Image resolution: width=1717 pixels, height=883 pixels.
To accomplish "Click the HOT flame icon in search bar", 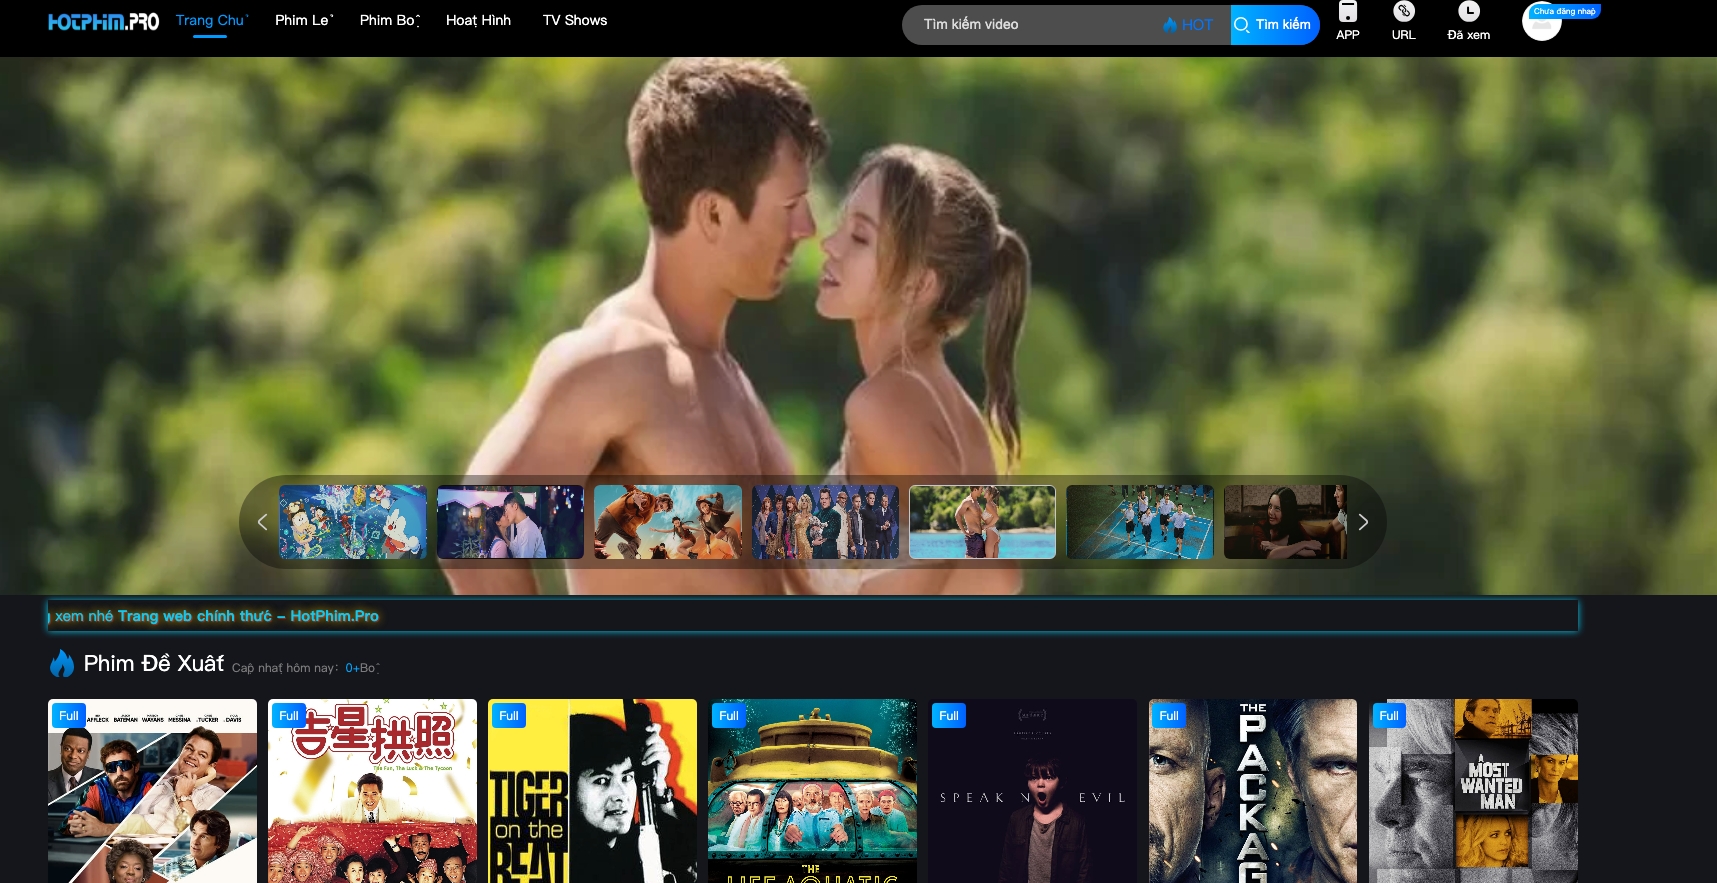I will pos(1170,25).
